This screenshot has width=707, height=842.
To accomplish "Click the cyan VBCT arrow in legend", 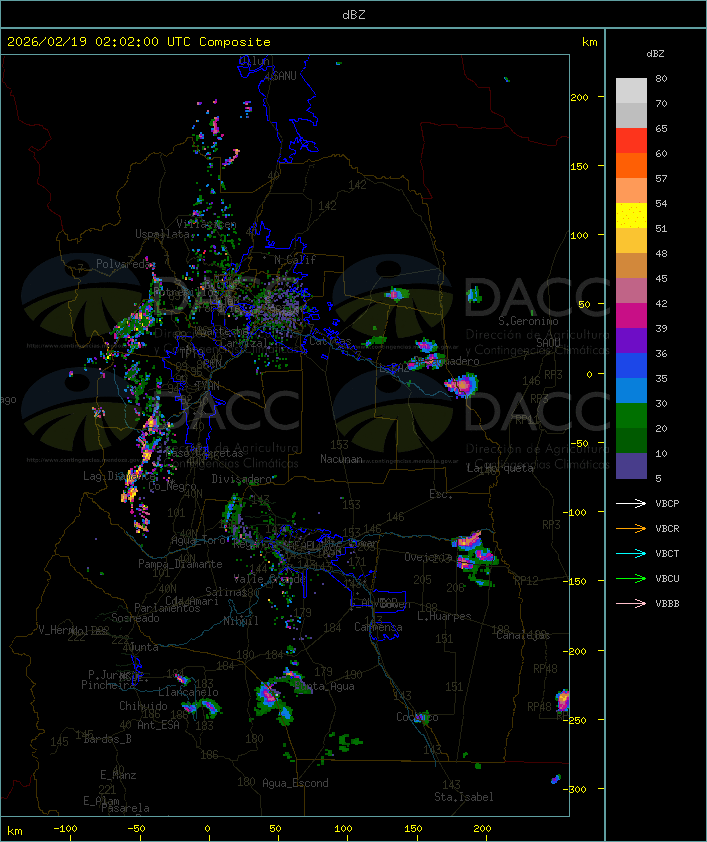I will 631,554.
